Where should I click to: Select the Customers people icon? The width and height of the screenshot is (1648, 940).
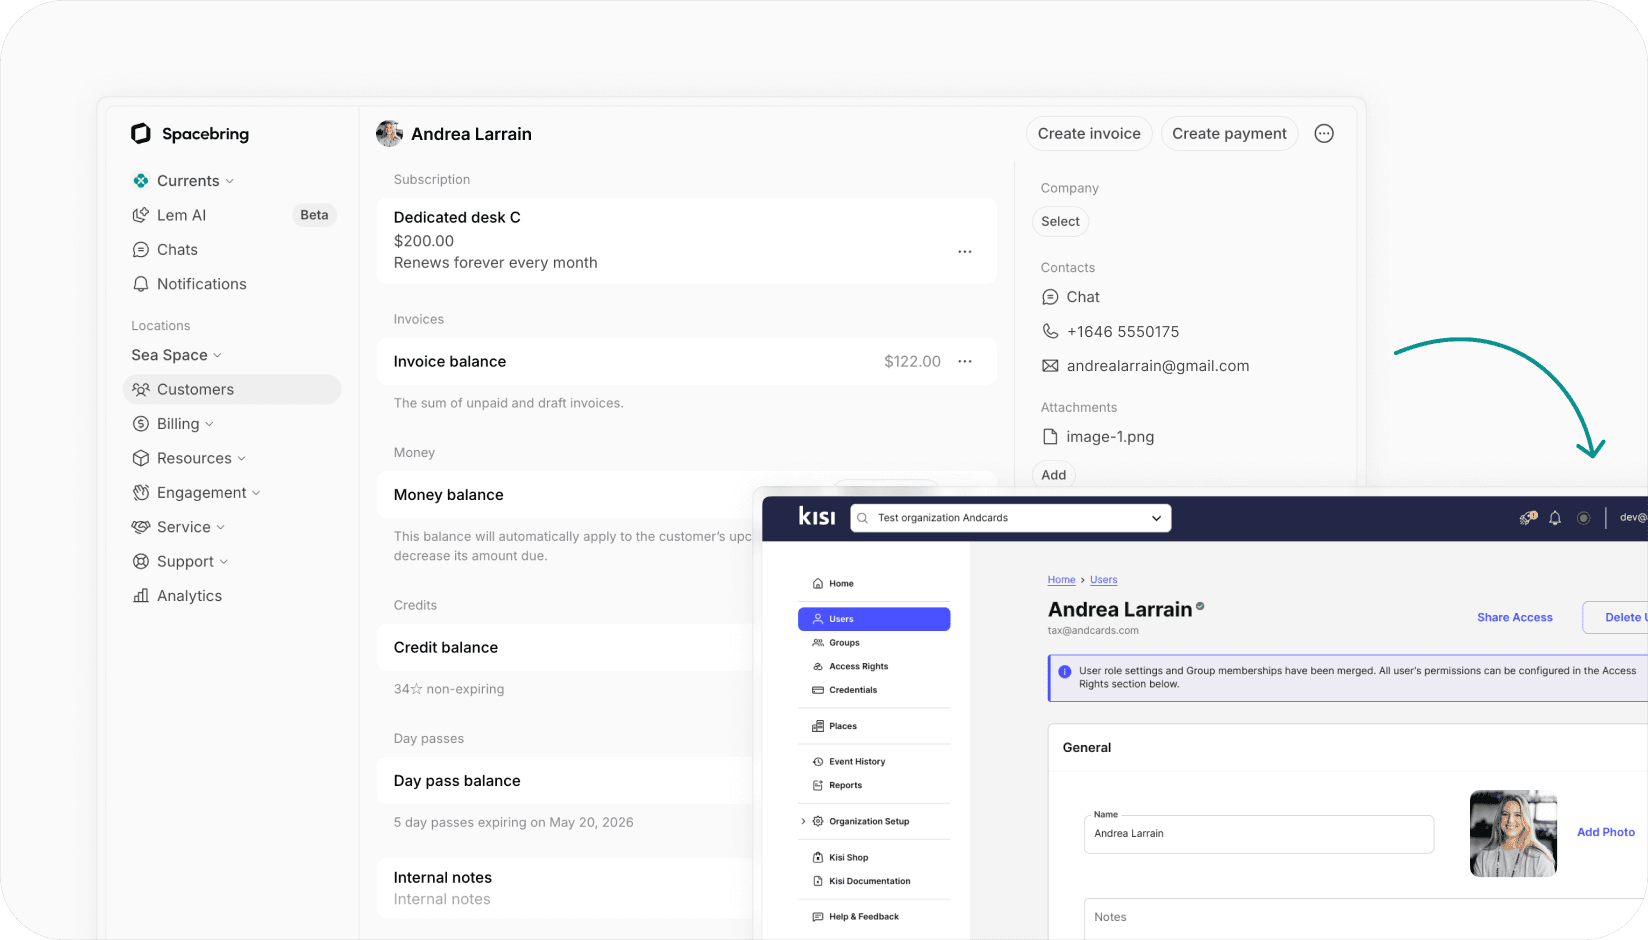click(141, 390)
